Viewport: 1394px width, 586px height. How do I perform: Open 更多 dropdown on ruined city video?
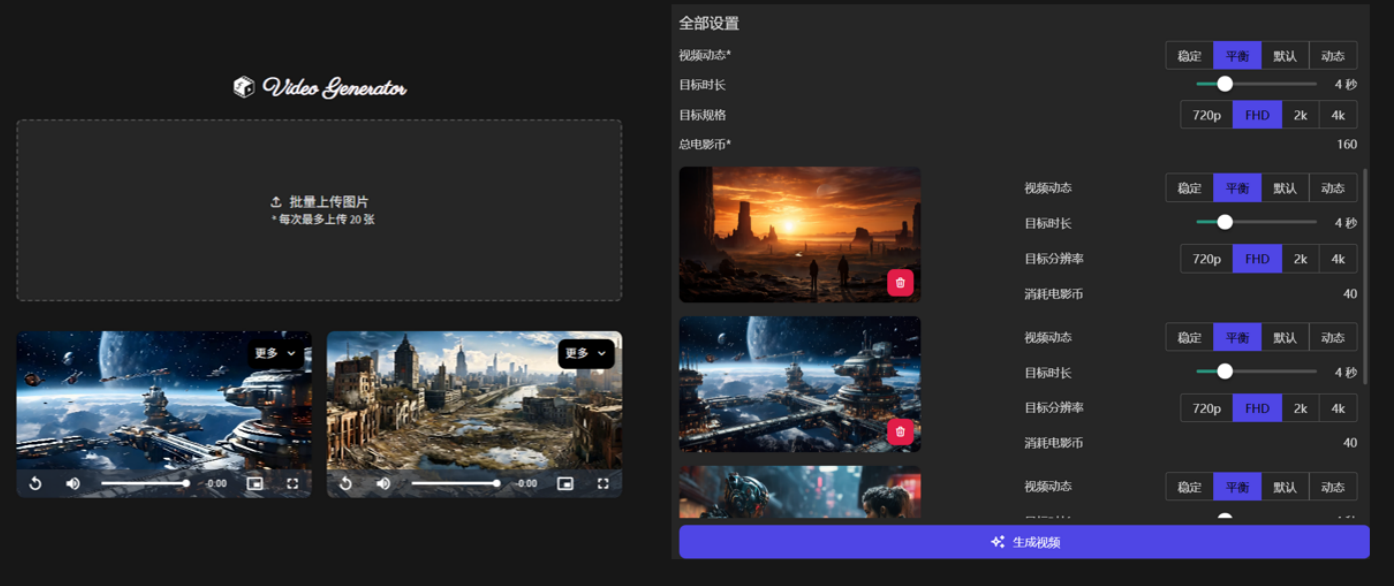586,353
